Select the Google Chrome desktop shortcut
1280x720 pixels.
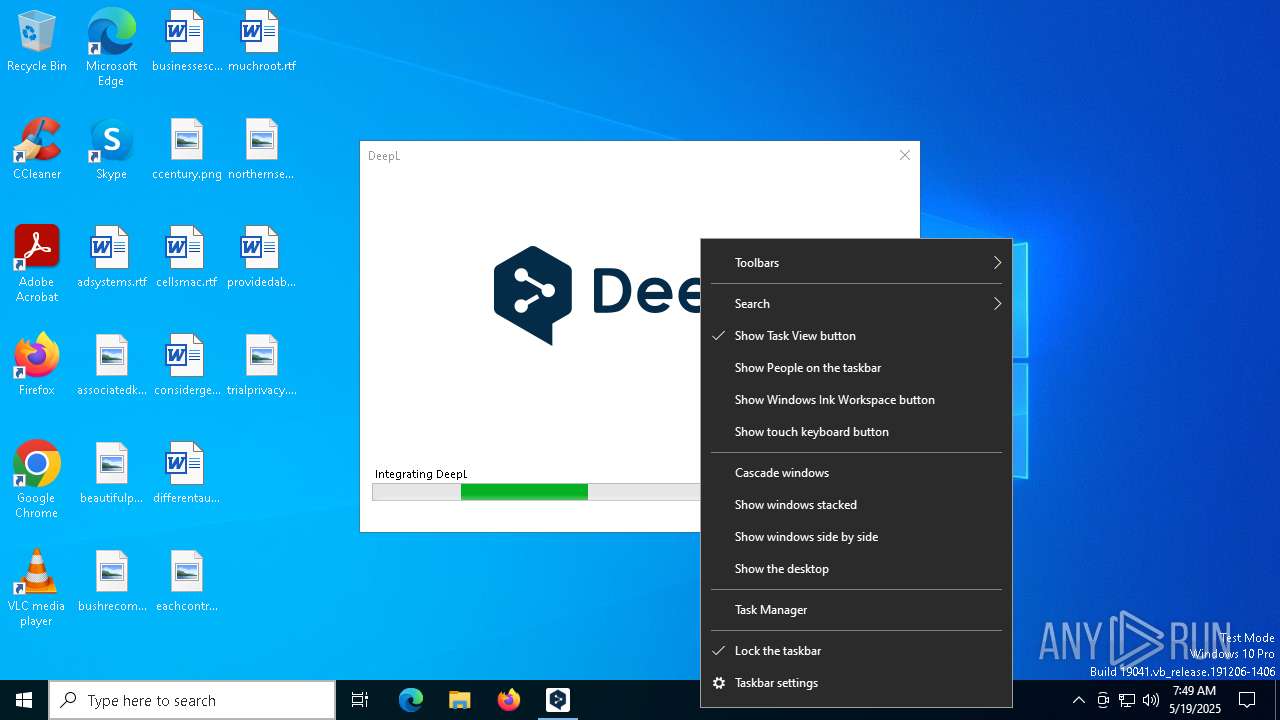coord(37,480)
